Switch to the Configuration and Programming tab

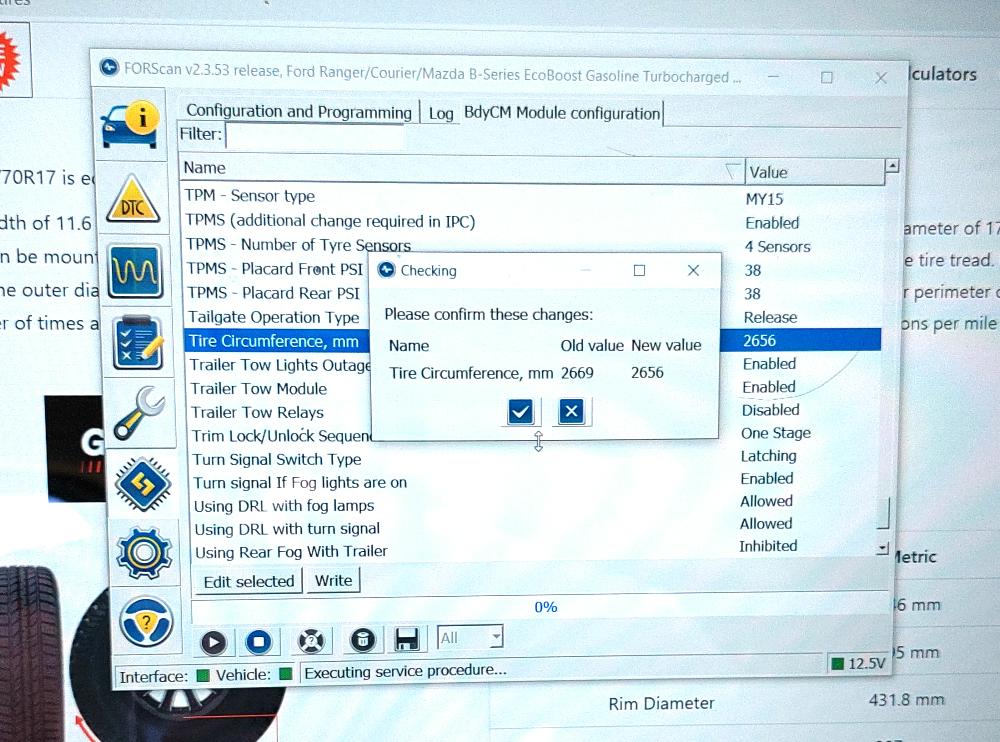point(298,112)
